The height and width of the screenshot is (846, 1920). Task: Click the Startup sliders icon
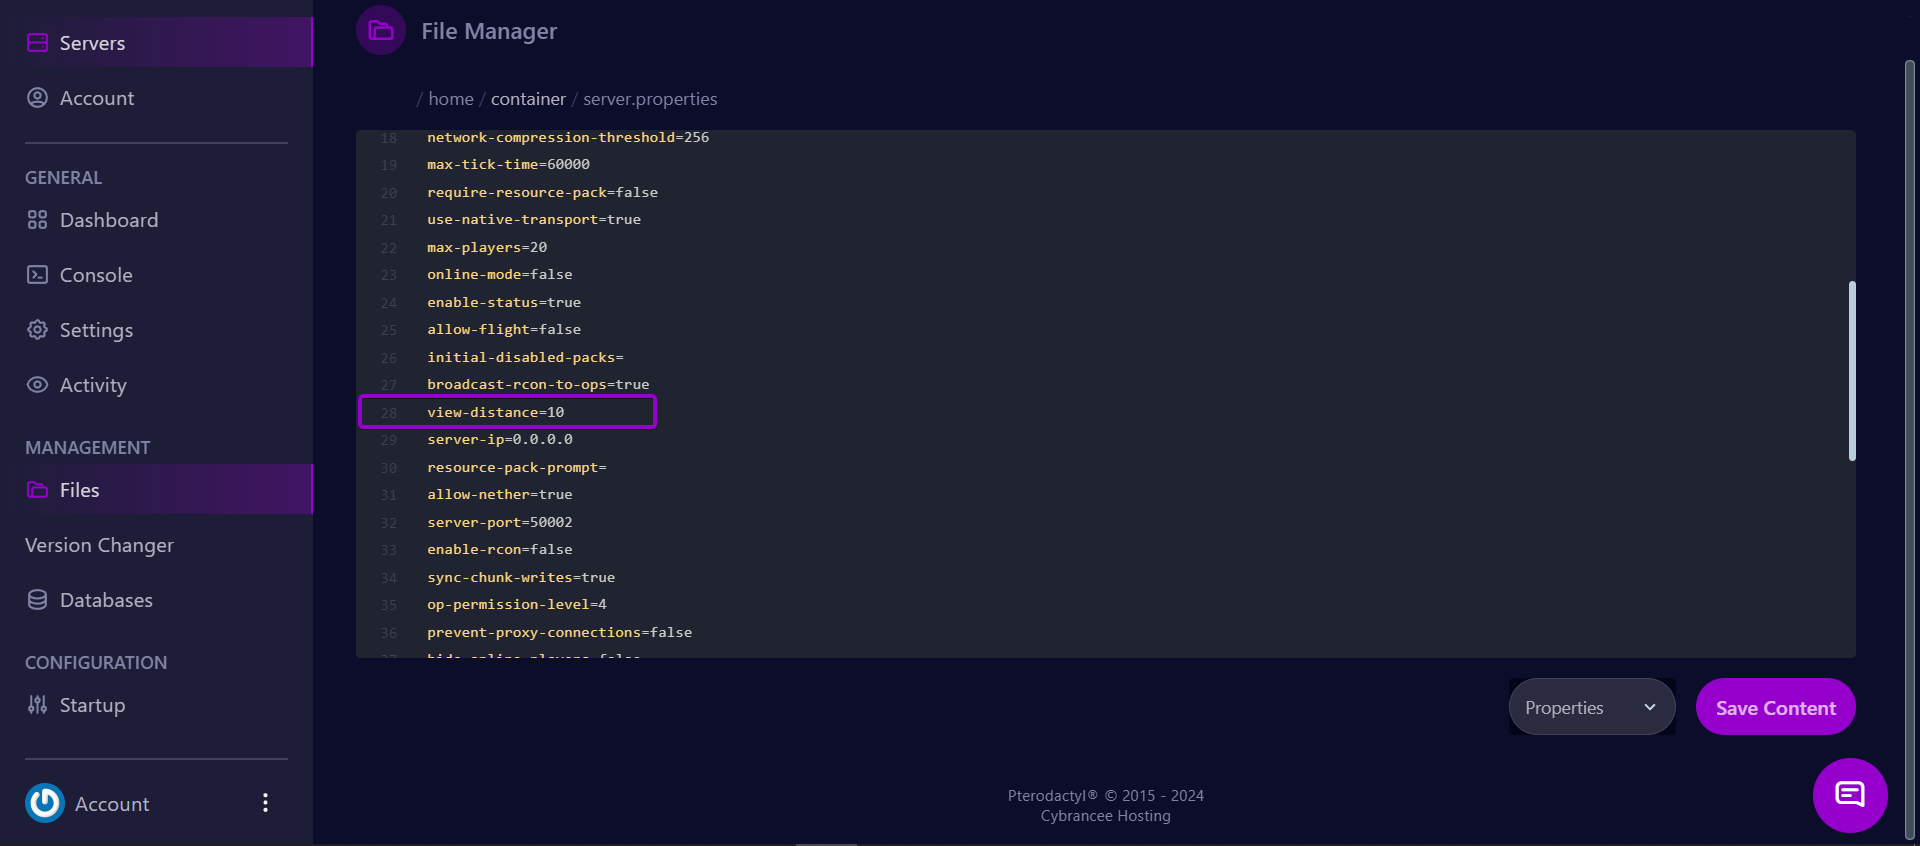pyautogui.click(x=37, y=705)
